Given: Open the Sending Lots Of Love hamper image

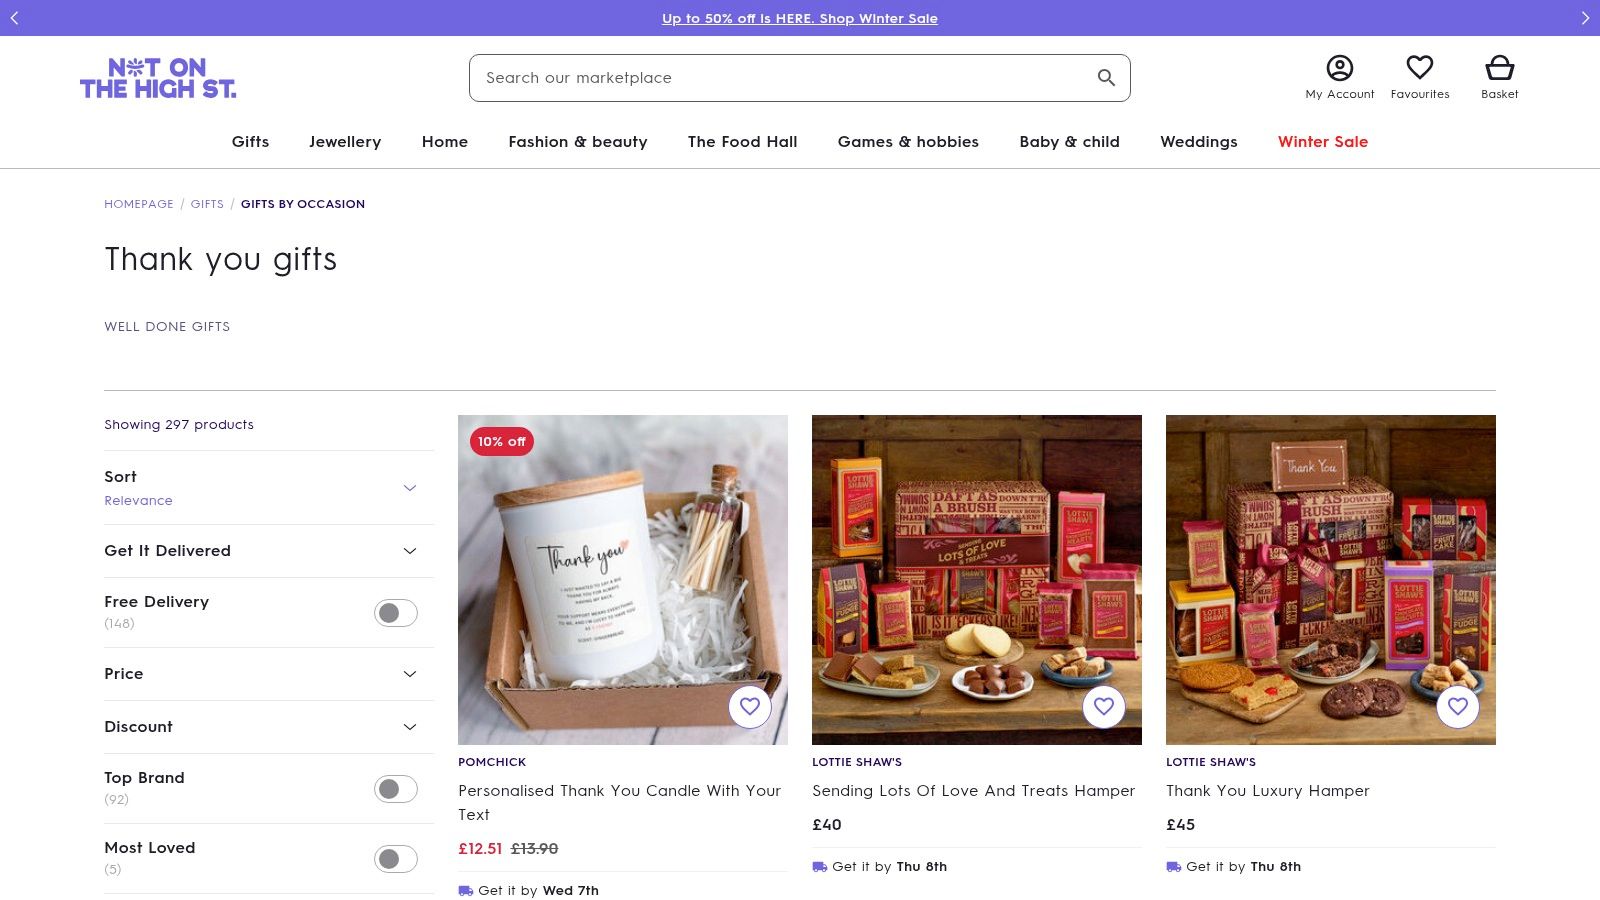Looking at the screenshot, I should [977, 580].
